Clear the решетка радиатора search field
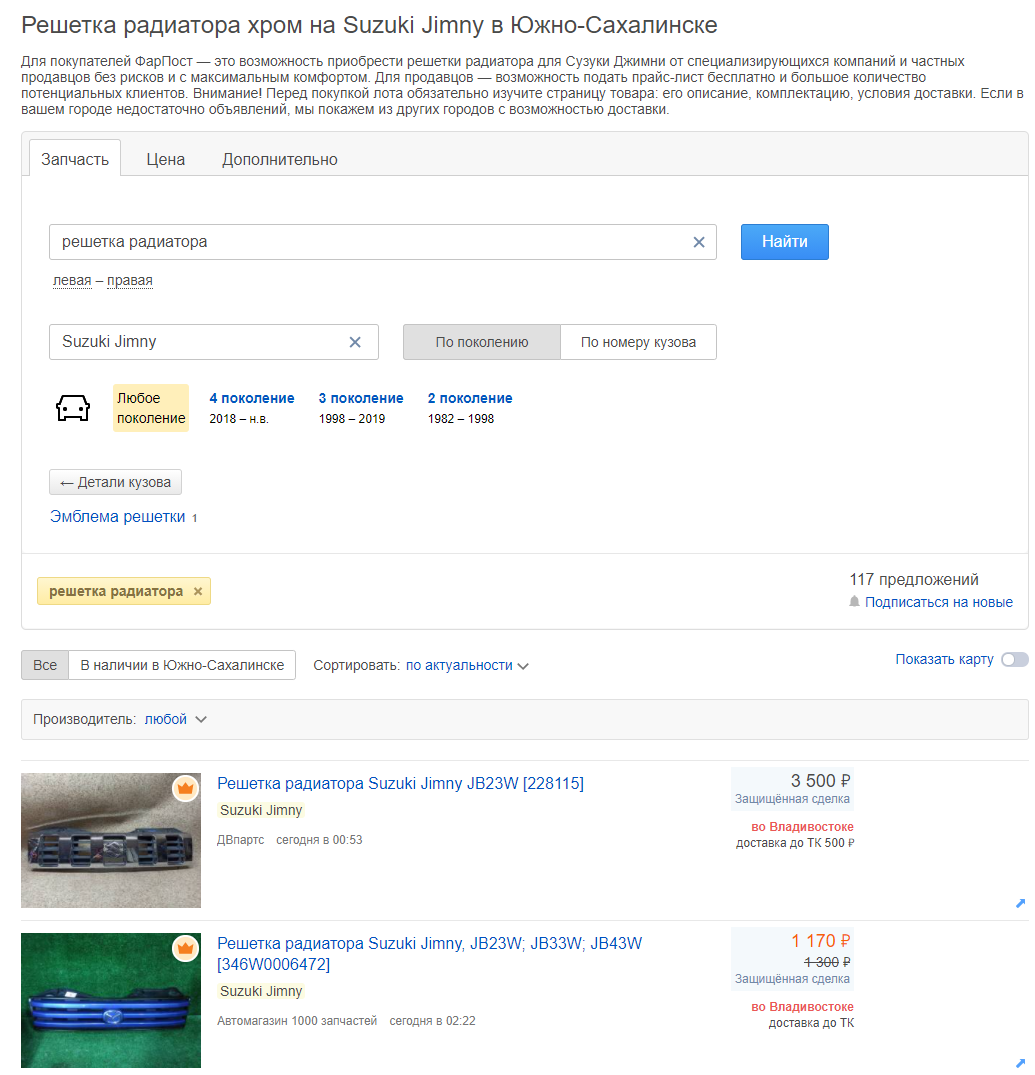Viewport: 1035px width, 1075px height. [698, 242]
